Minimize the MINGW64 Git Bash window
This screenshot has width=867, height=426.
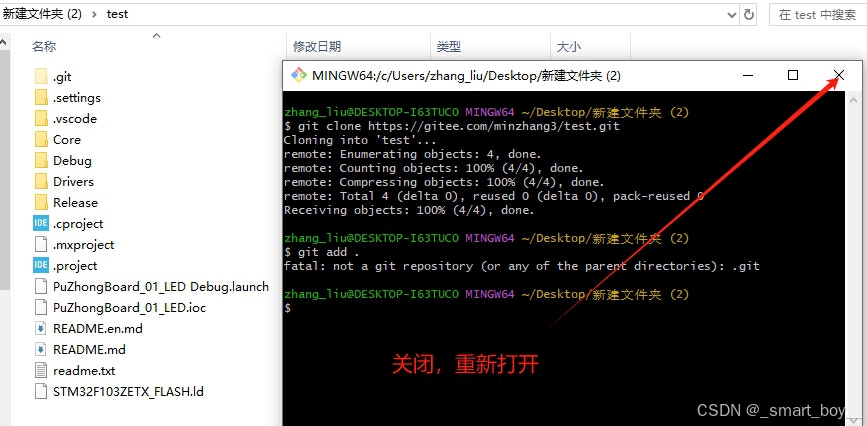coord(748,75)
